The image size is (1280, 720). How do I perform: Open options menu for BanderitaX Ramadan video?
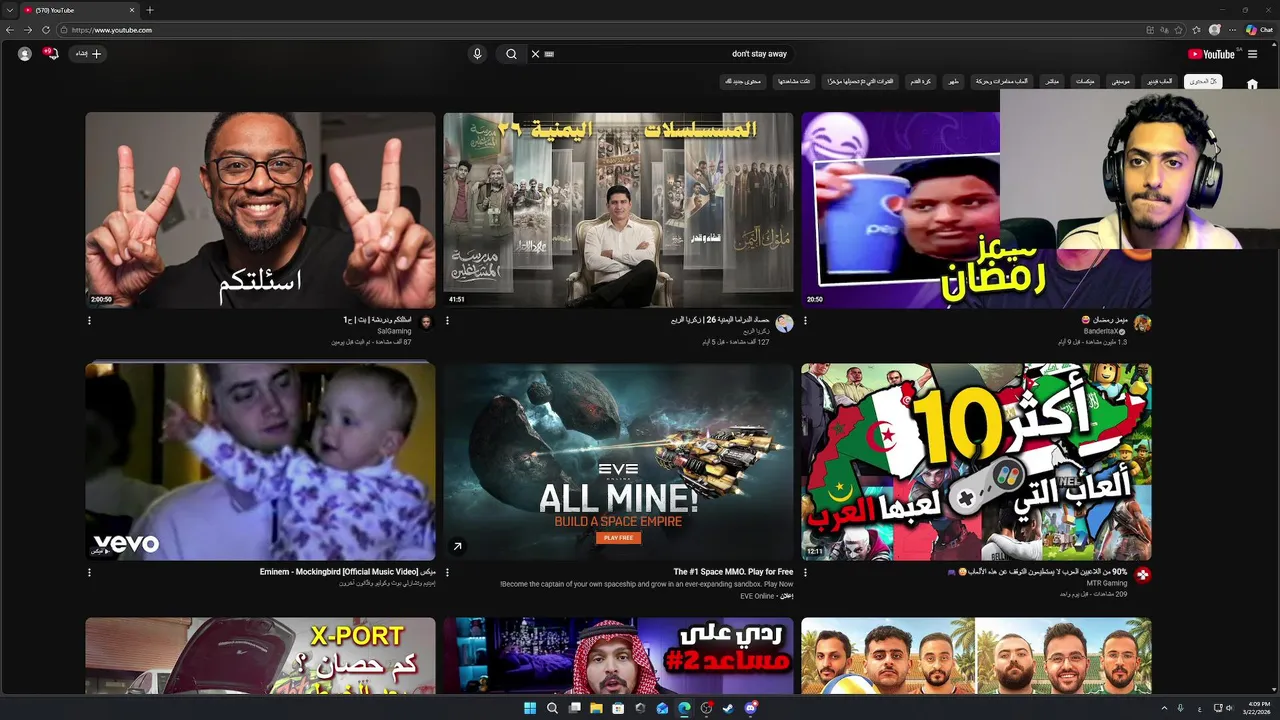pyautogui.click(x=805, y=321)
